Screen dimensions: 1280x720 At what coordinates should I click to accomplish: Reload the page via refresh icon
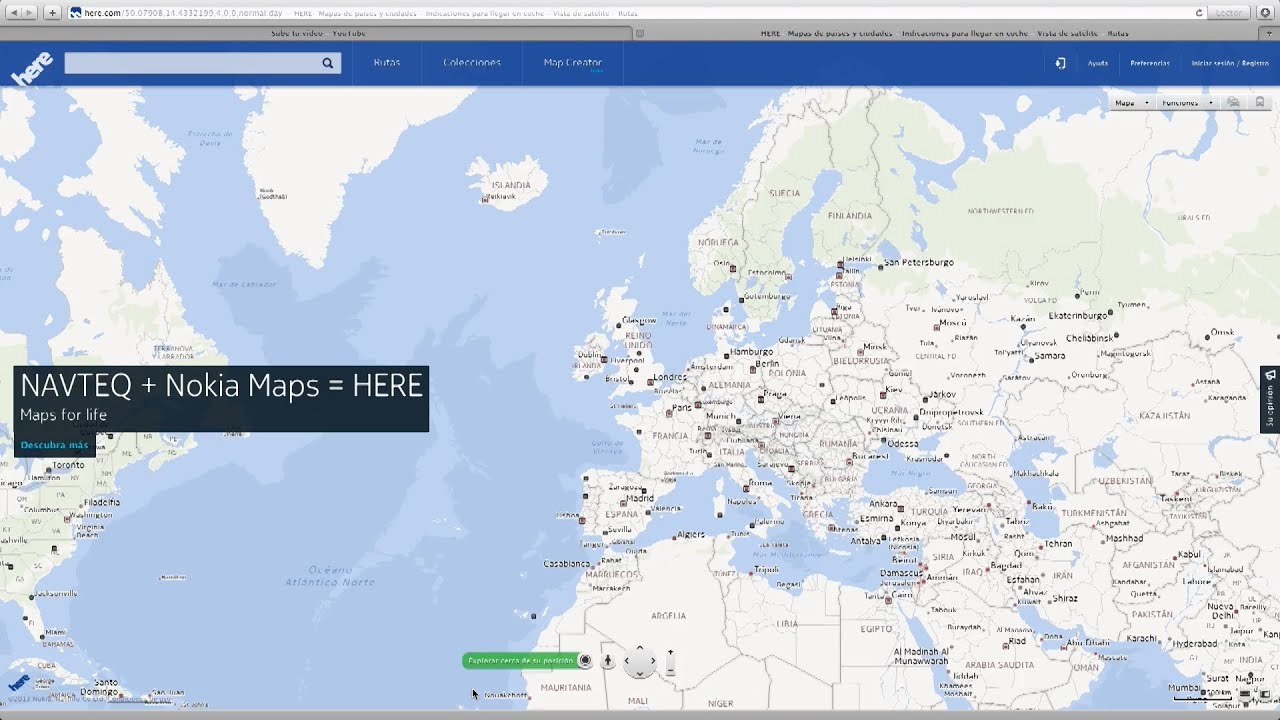[x=1199, y=12]
